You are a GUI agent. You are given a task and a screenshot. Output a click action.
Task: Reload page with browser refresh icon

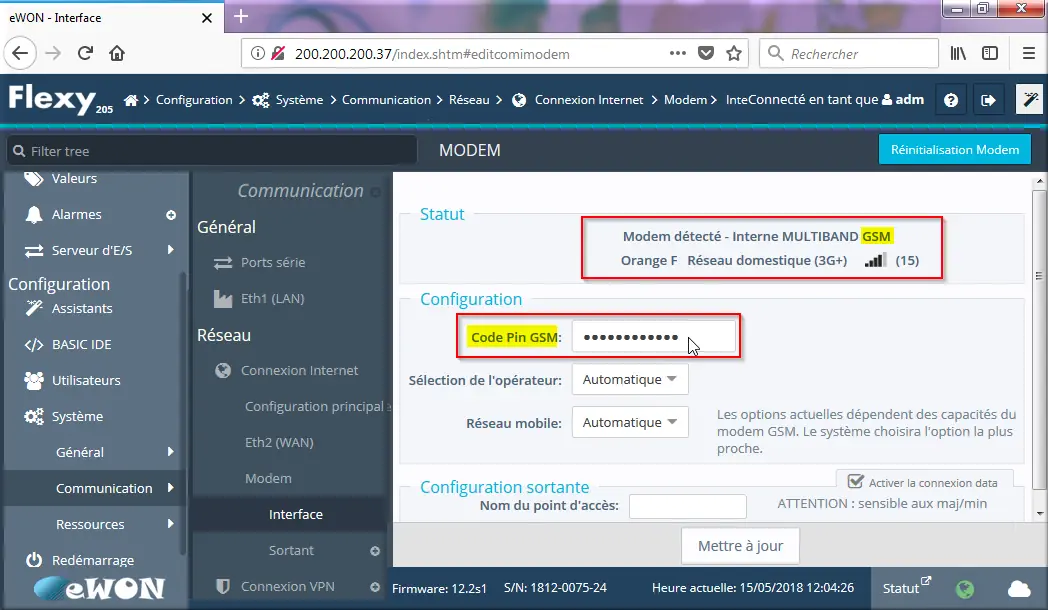click(85, 53)
